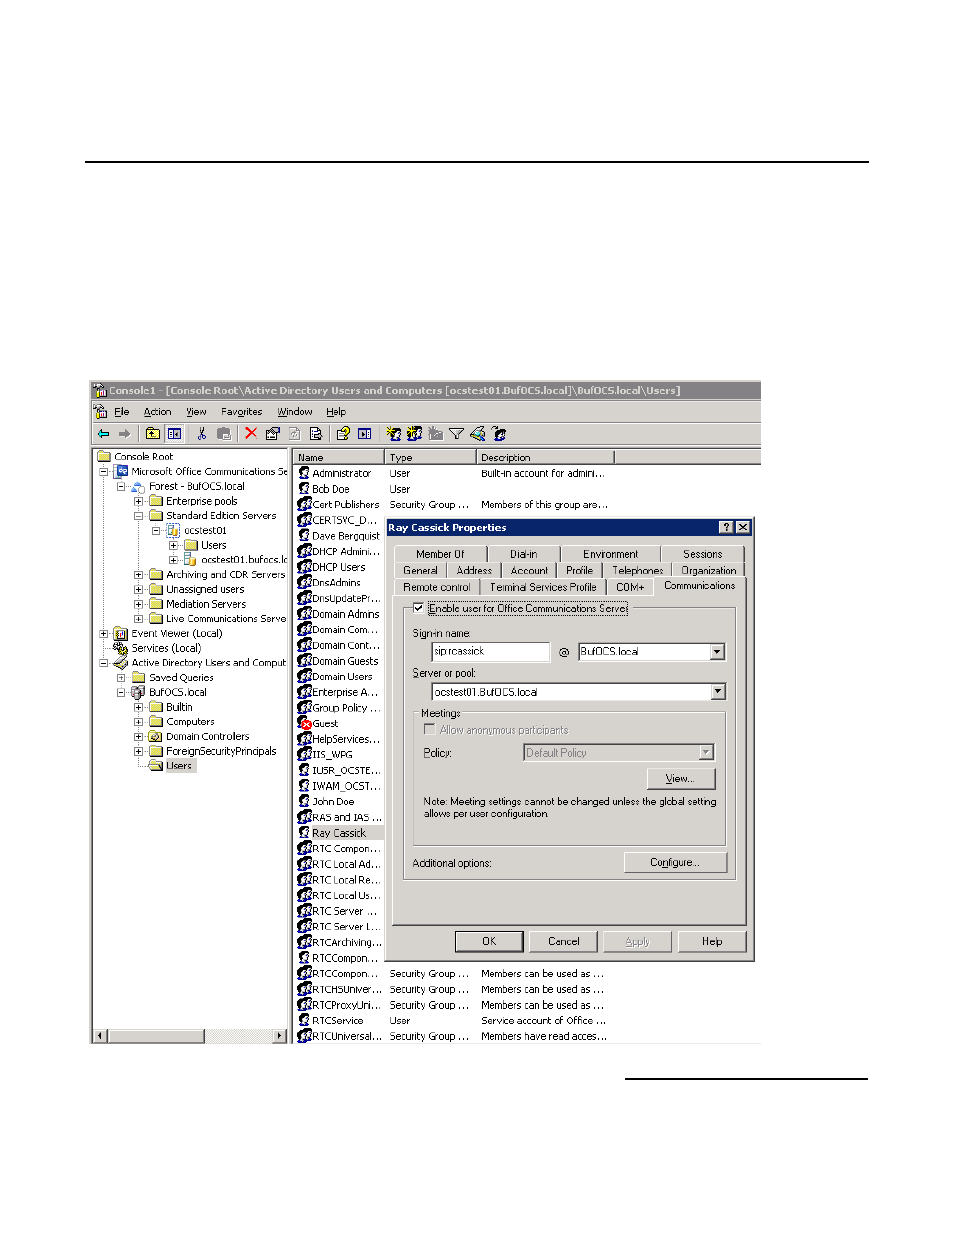Open the Favorites menu
Image resolution: width=954 pixels, height=1235 pixels.
tap(242, 412)
